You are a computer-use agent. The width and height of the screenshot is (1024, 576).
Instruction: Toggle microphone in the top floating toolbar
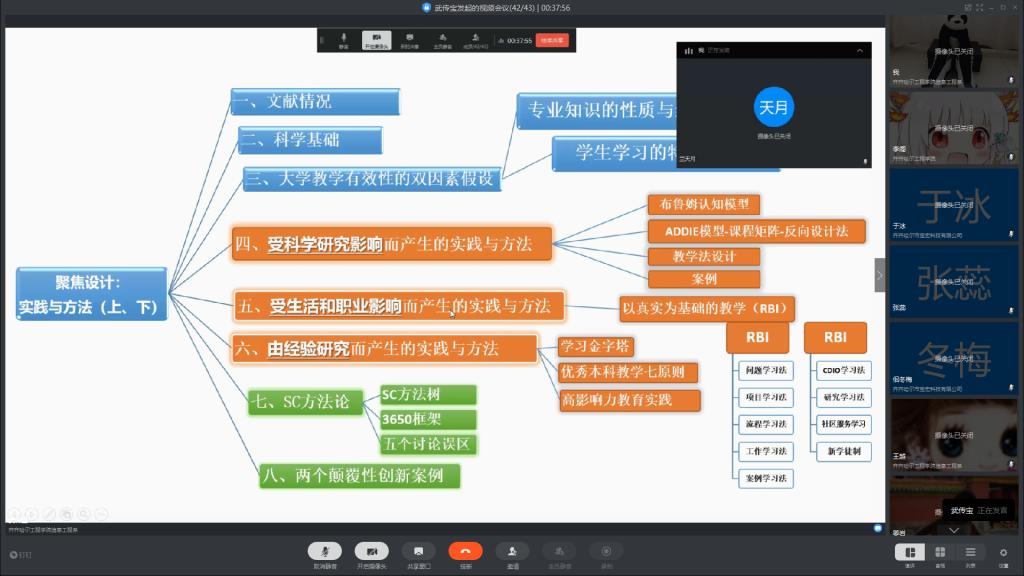[344, 40]
